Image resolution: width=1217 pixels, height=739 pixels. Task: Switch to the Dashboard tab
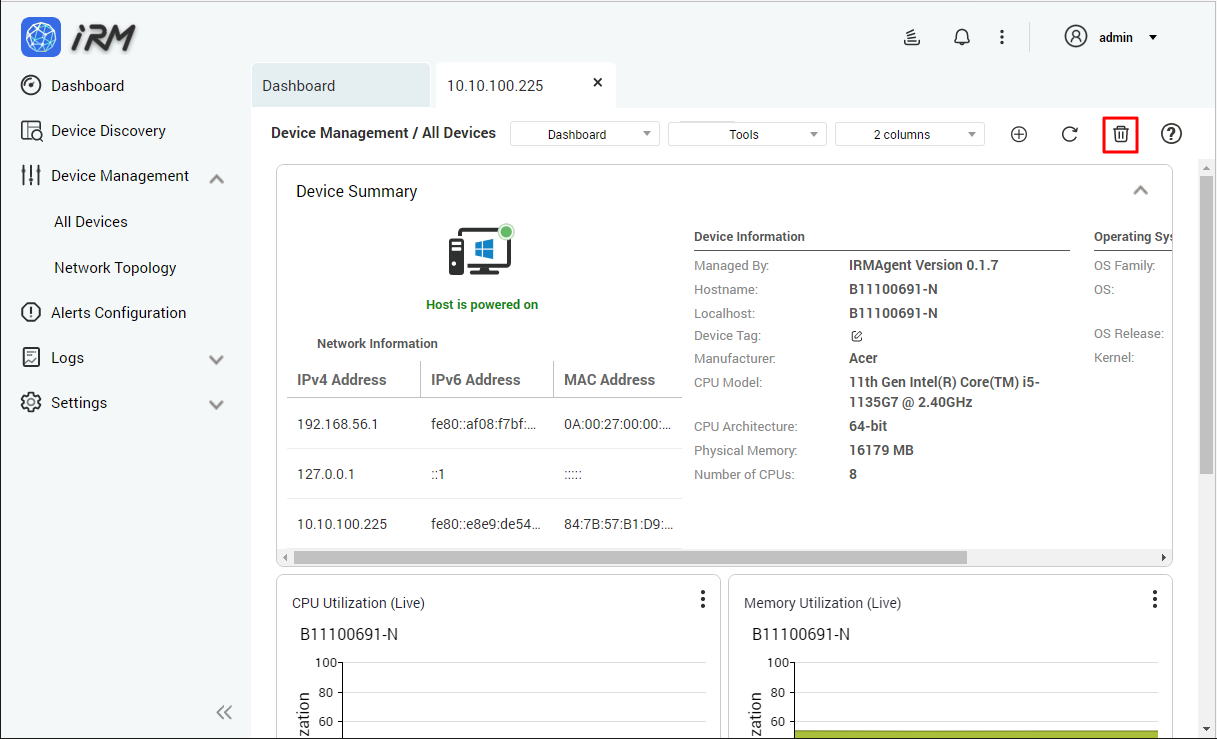pyautogui.click(x=340, y=85)
